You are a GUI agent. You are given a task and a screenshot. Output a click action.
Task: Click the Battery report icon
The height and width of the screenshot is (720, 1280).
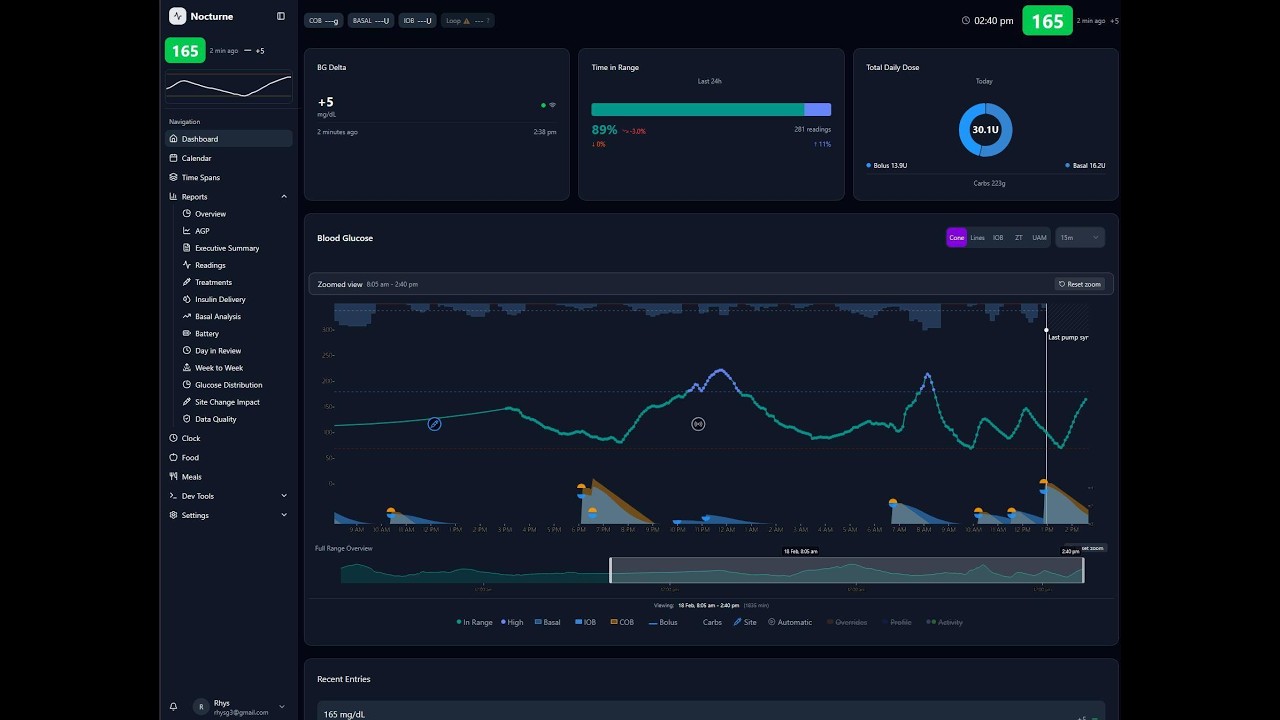(186, 333)
